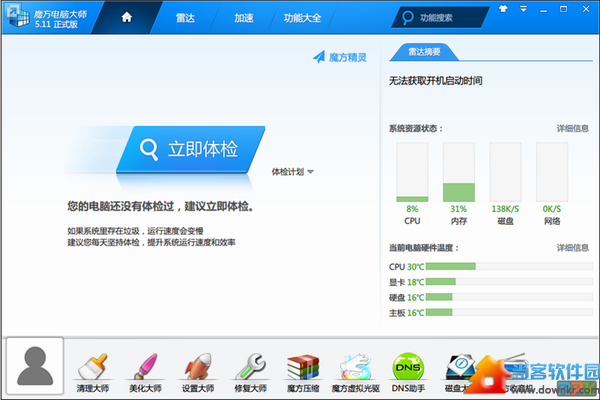Expand the 体检计划 dropdown
Viewport: 600px width, 400px height.
293,172
